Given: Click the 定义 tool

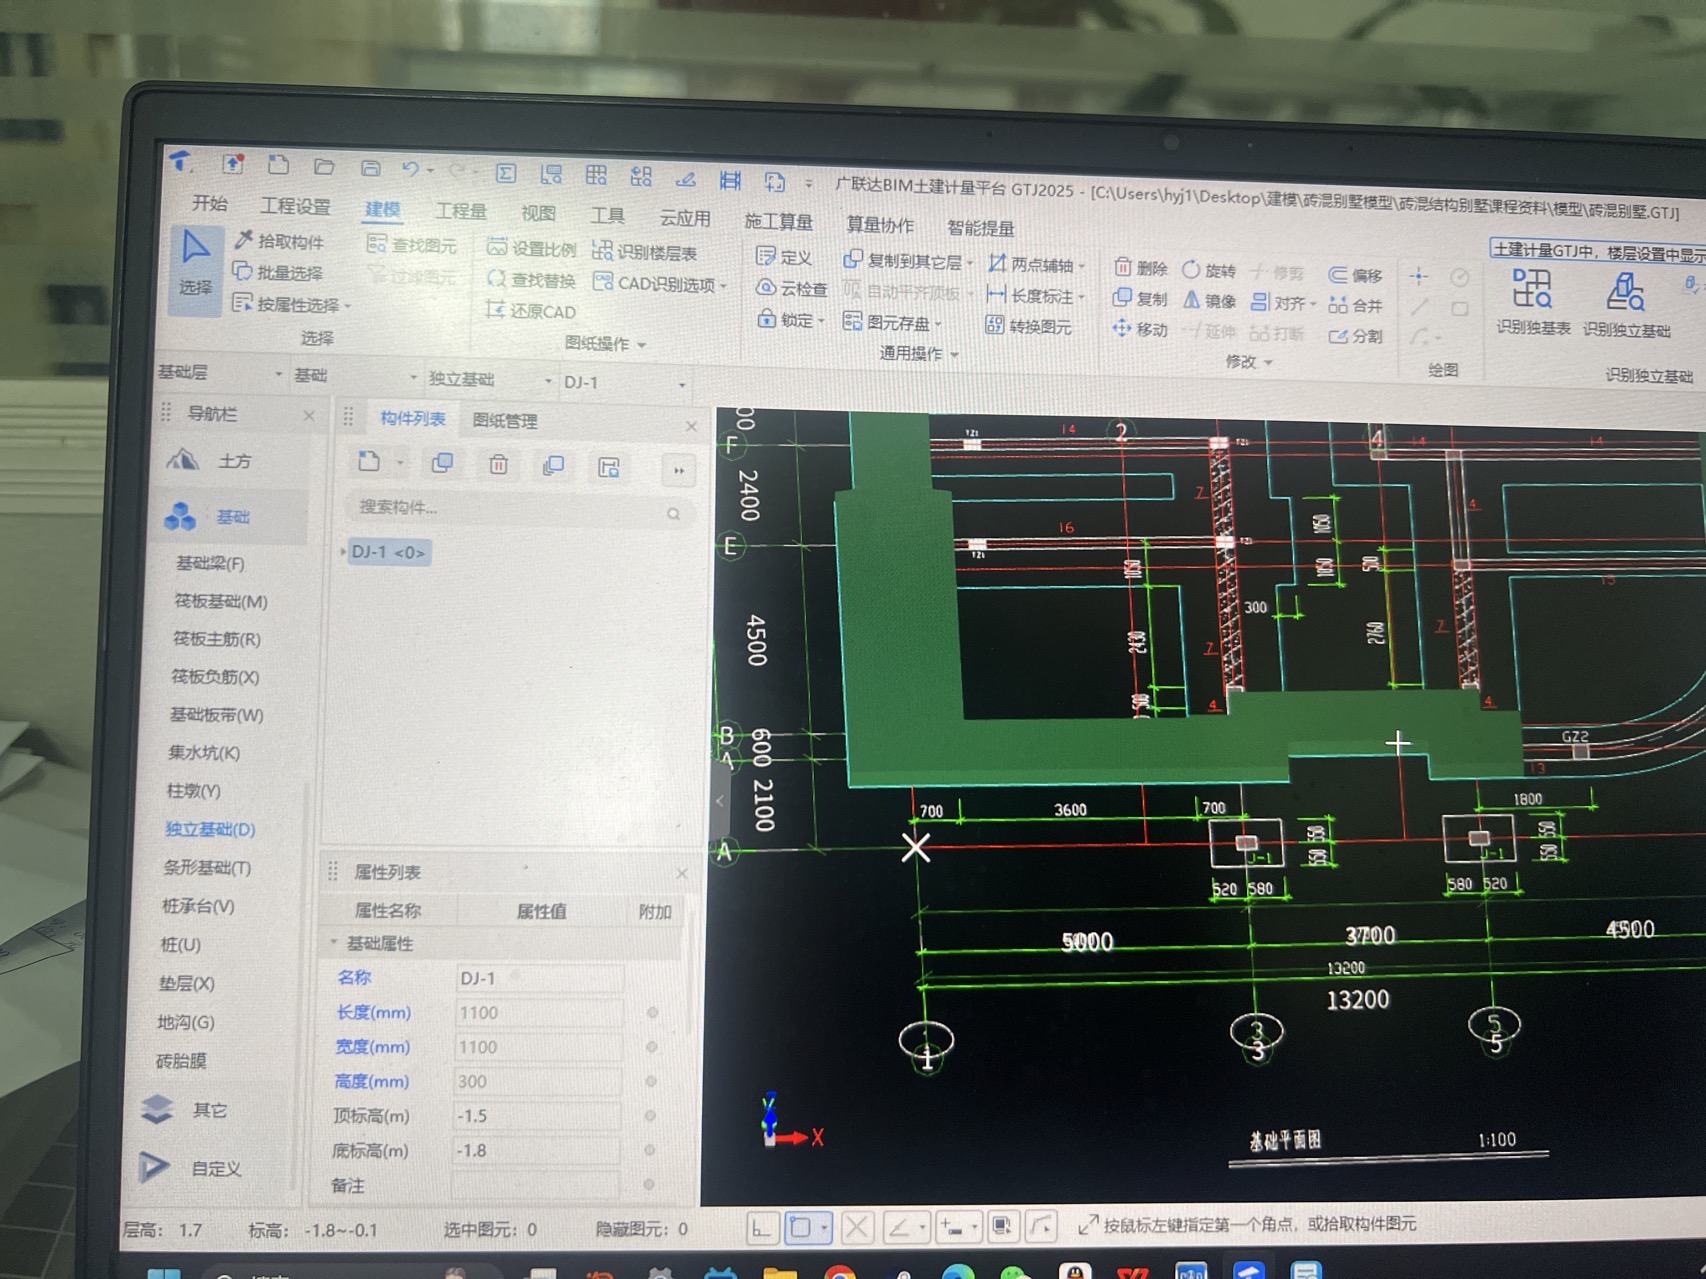Looking at the screenshot, I should [x=784, y=257].
